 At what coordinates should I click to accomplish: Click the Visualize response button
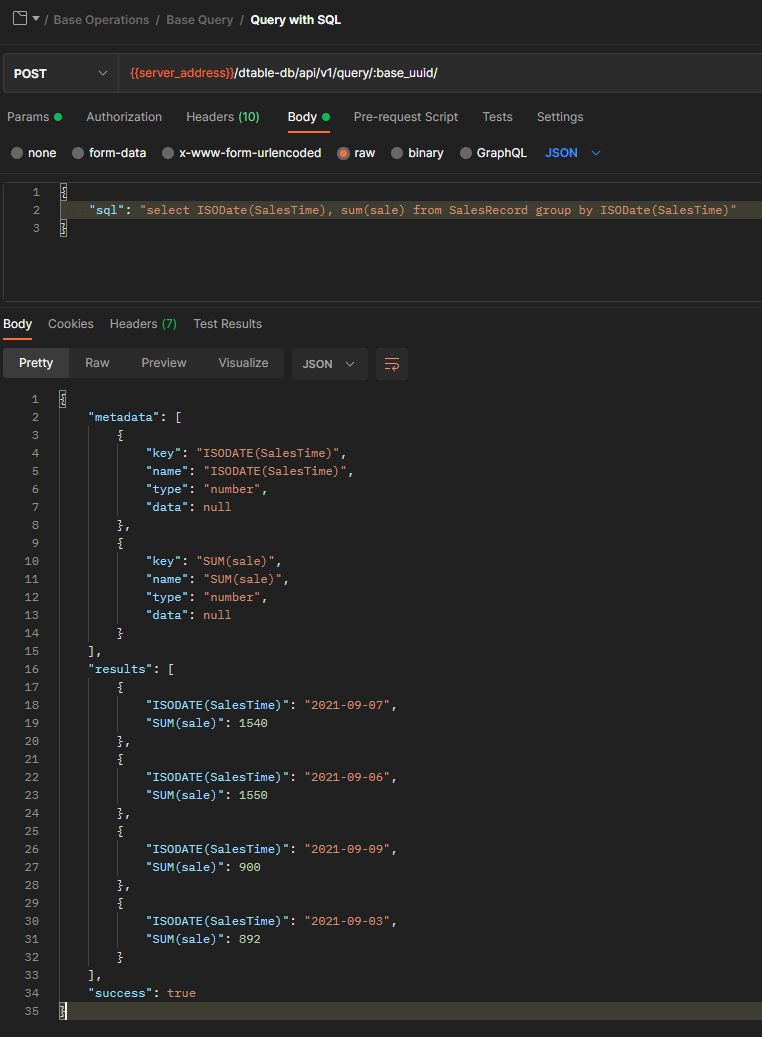click(243, 363)
